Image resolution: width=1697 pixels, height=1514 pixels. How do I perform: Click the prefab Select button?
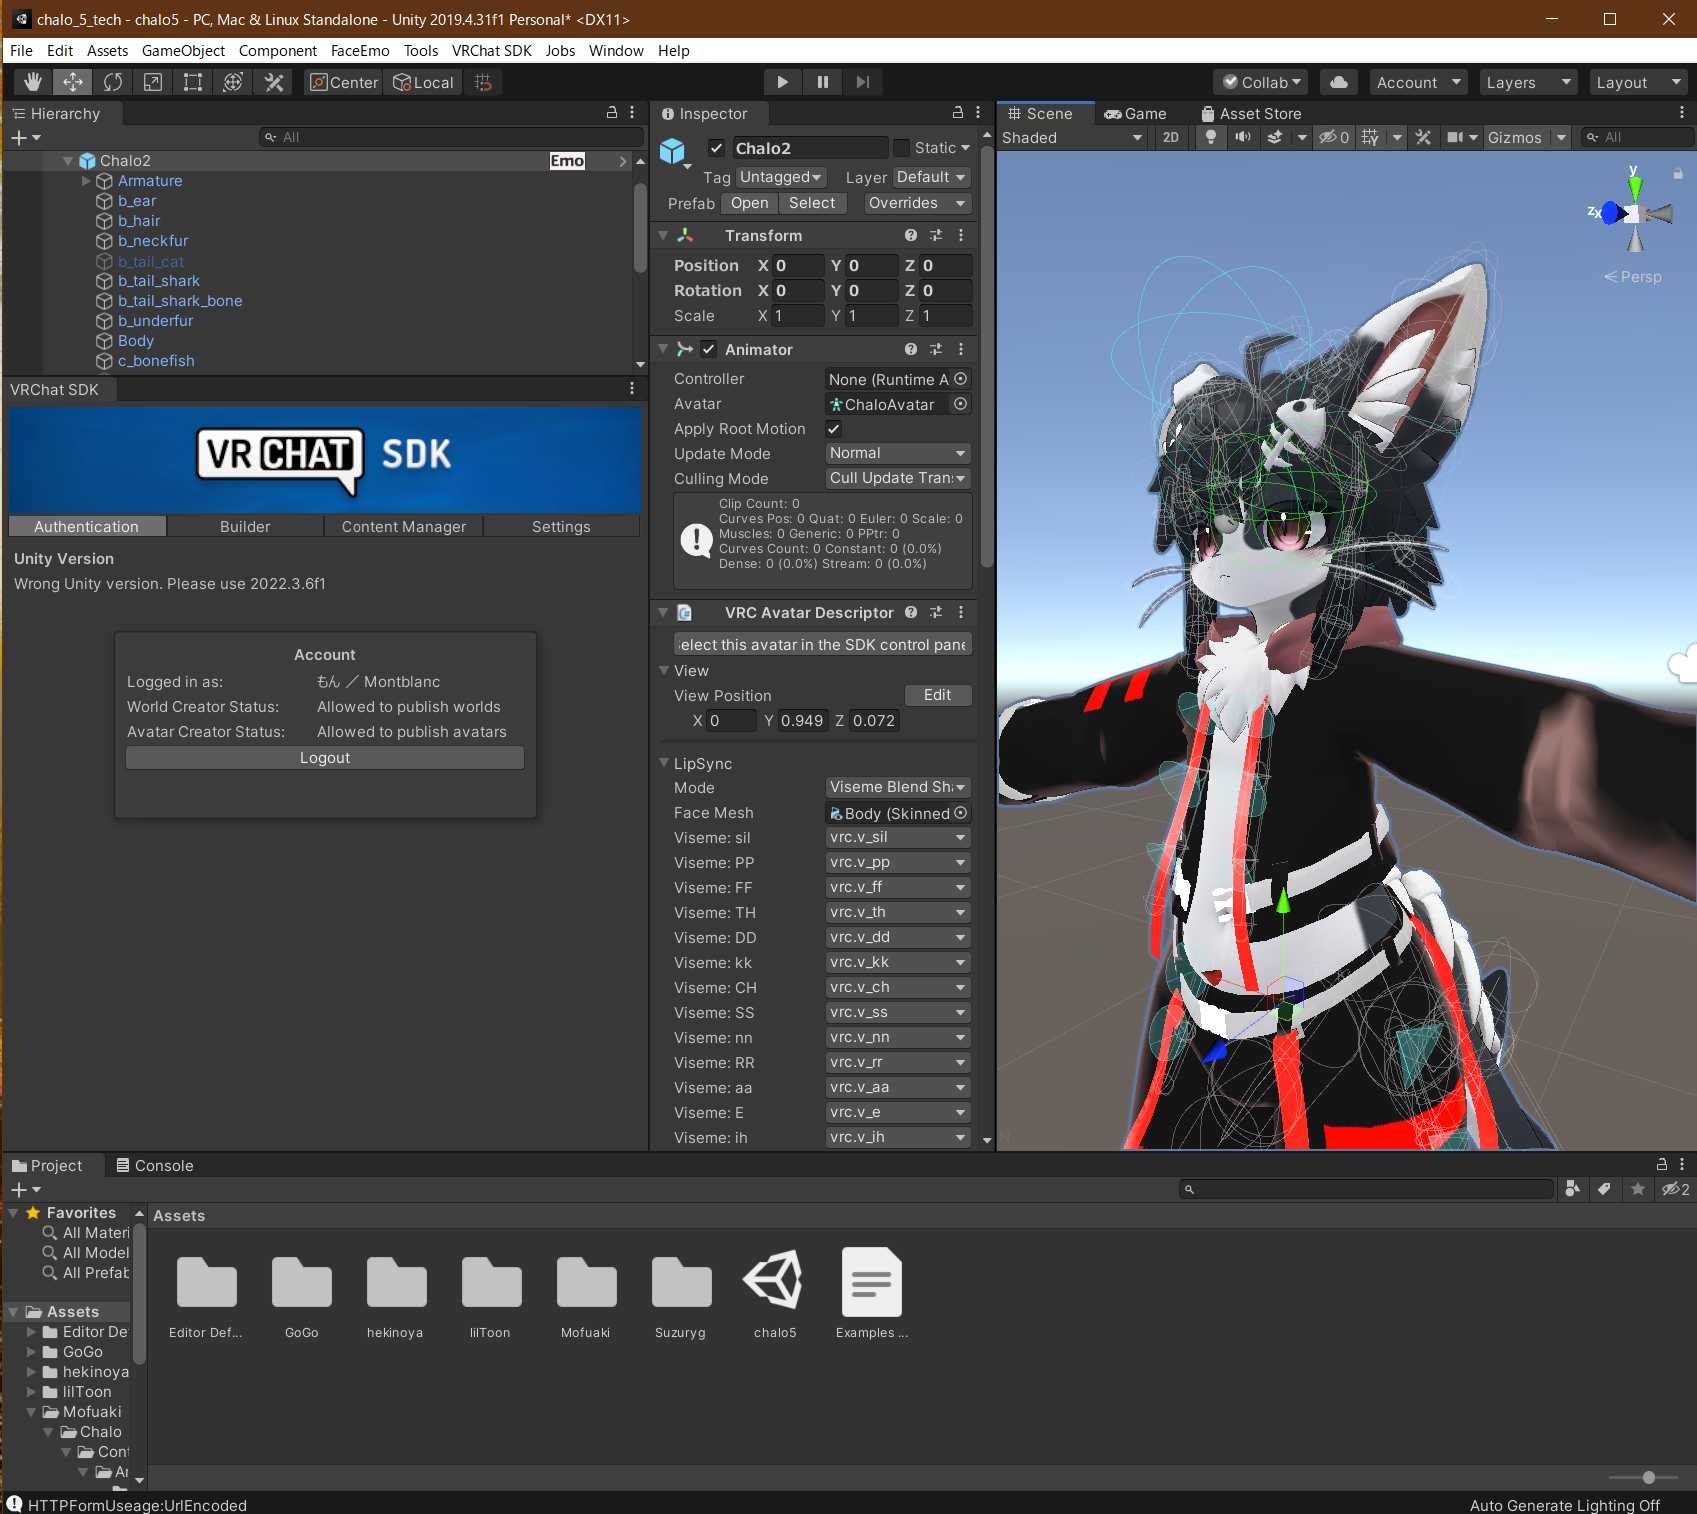[x=812, y=204]
